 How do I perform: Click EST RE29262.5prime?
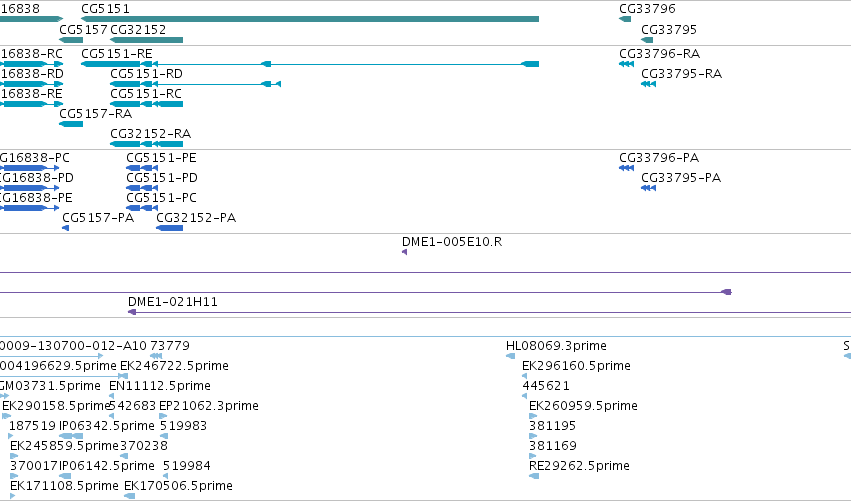(x=580, y=466)
